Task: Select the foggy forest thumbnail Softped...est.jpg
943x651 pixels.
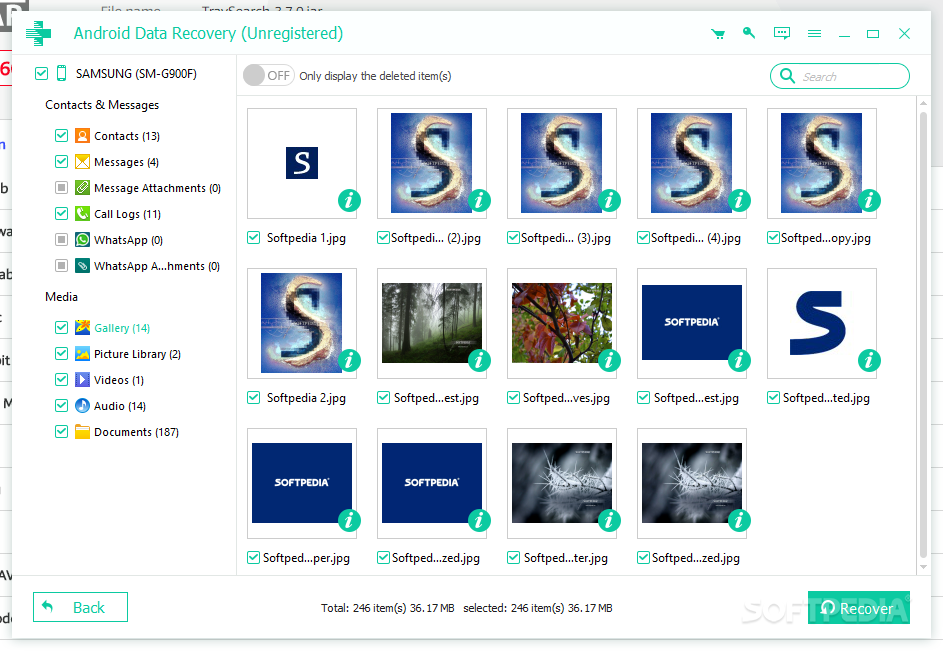Action: pos(432,323)
